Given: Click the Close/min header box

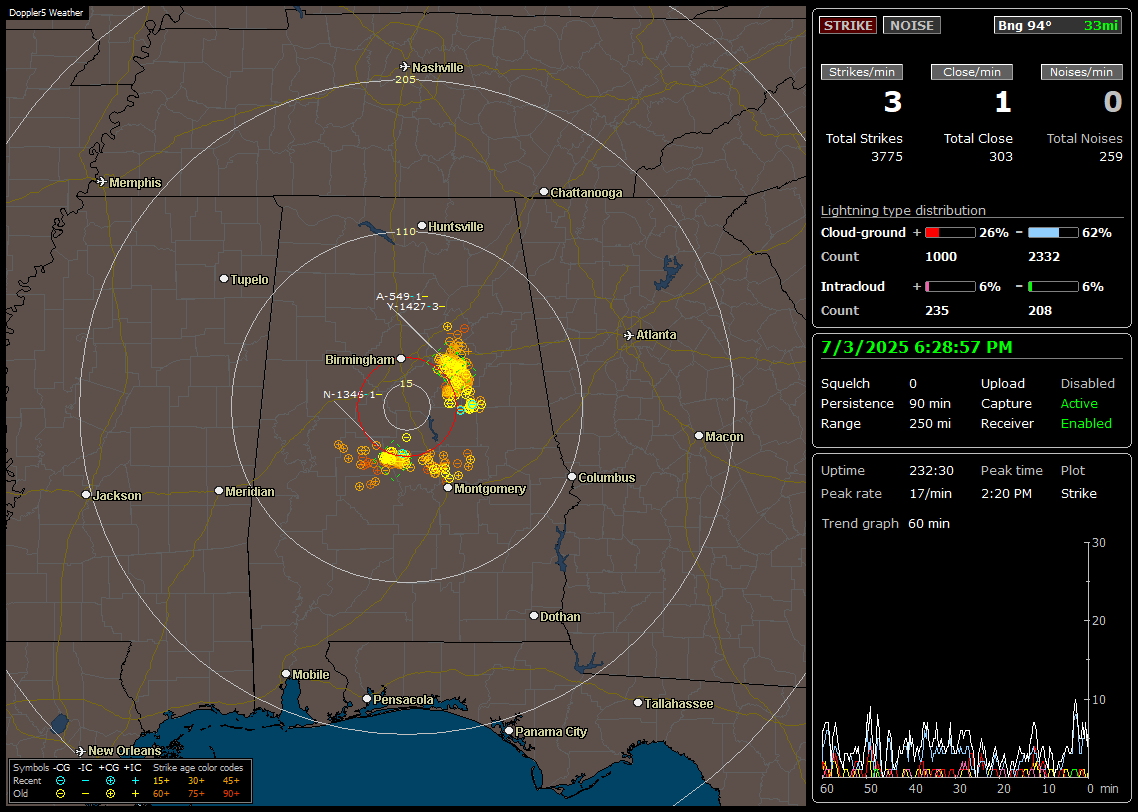Looking at the screenshot, I should click(972, 72).
